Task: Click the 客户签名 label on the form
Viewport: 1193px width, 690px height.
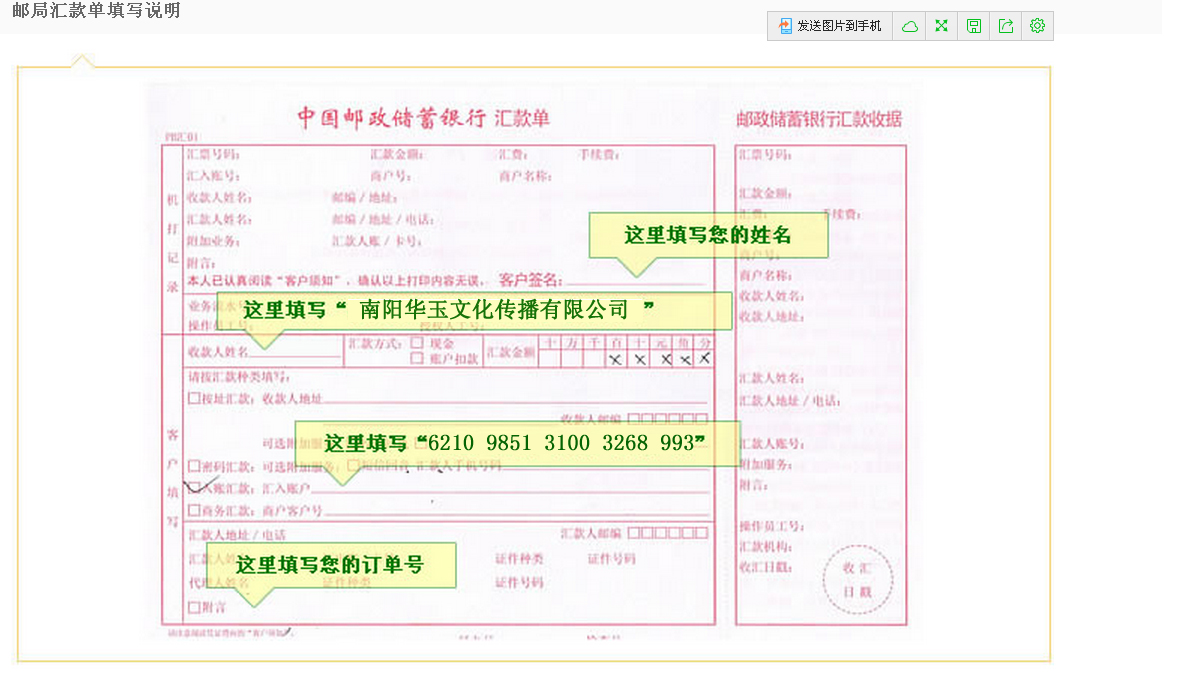Action: coord(530,280)
